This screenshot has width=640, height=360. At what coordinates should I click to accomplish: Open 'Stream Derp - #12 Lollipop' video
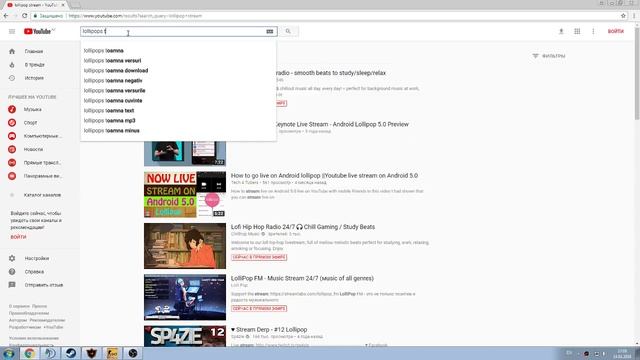269,329
